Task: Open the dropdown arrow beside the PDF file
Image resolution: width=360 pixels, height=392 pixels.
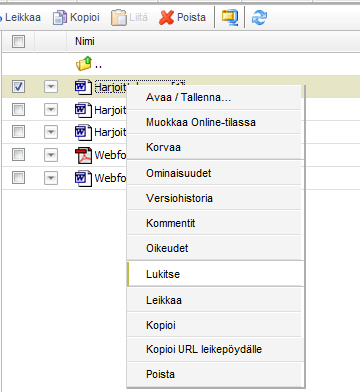Action: coord(51,155)
